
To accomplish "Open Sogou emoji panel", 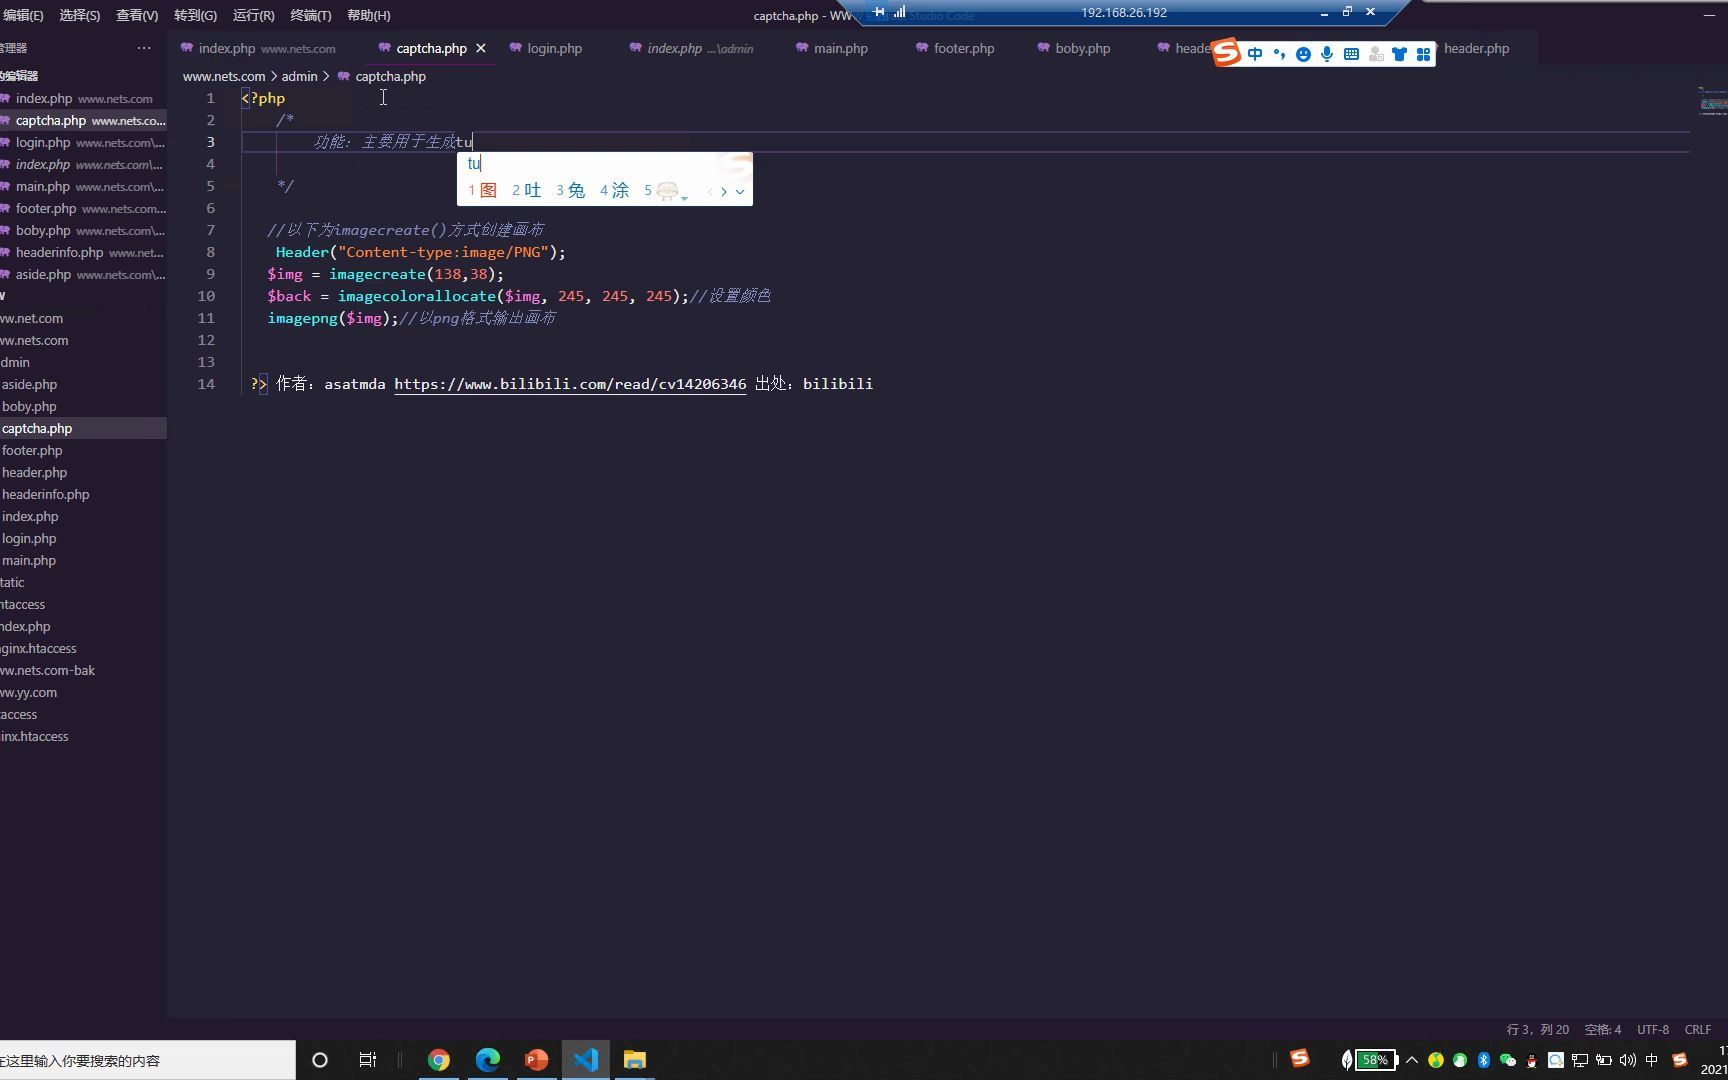I will pos(1303,54).
